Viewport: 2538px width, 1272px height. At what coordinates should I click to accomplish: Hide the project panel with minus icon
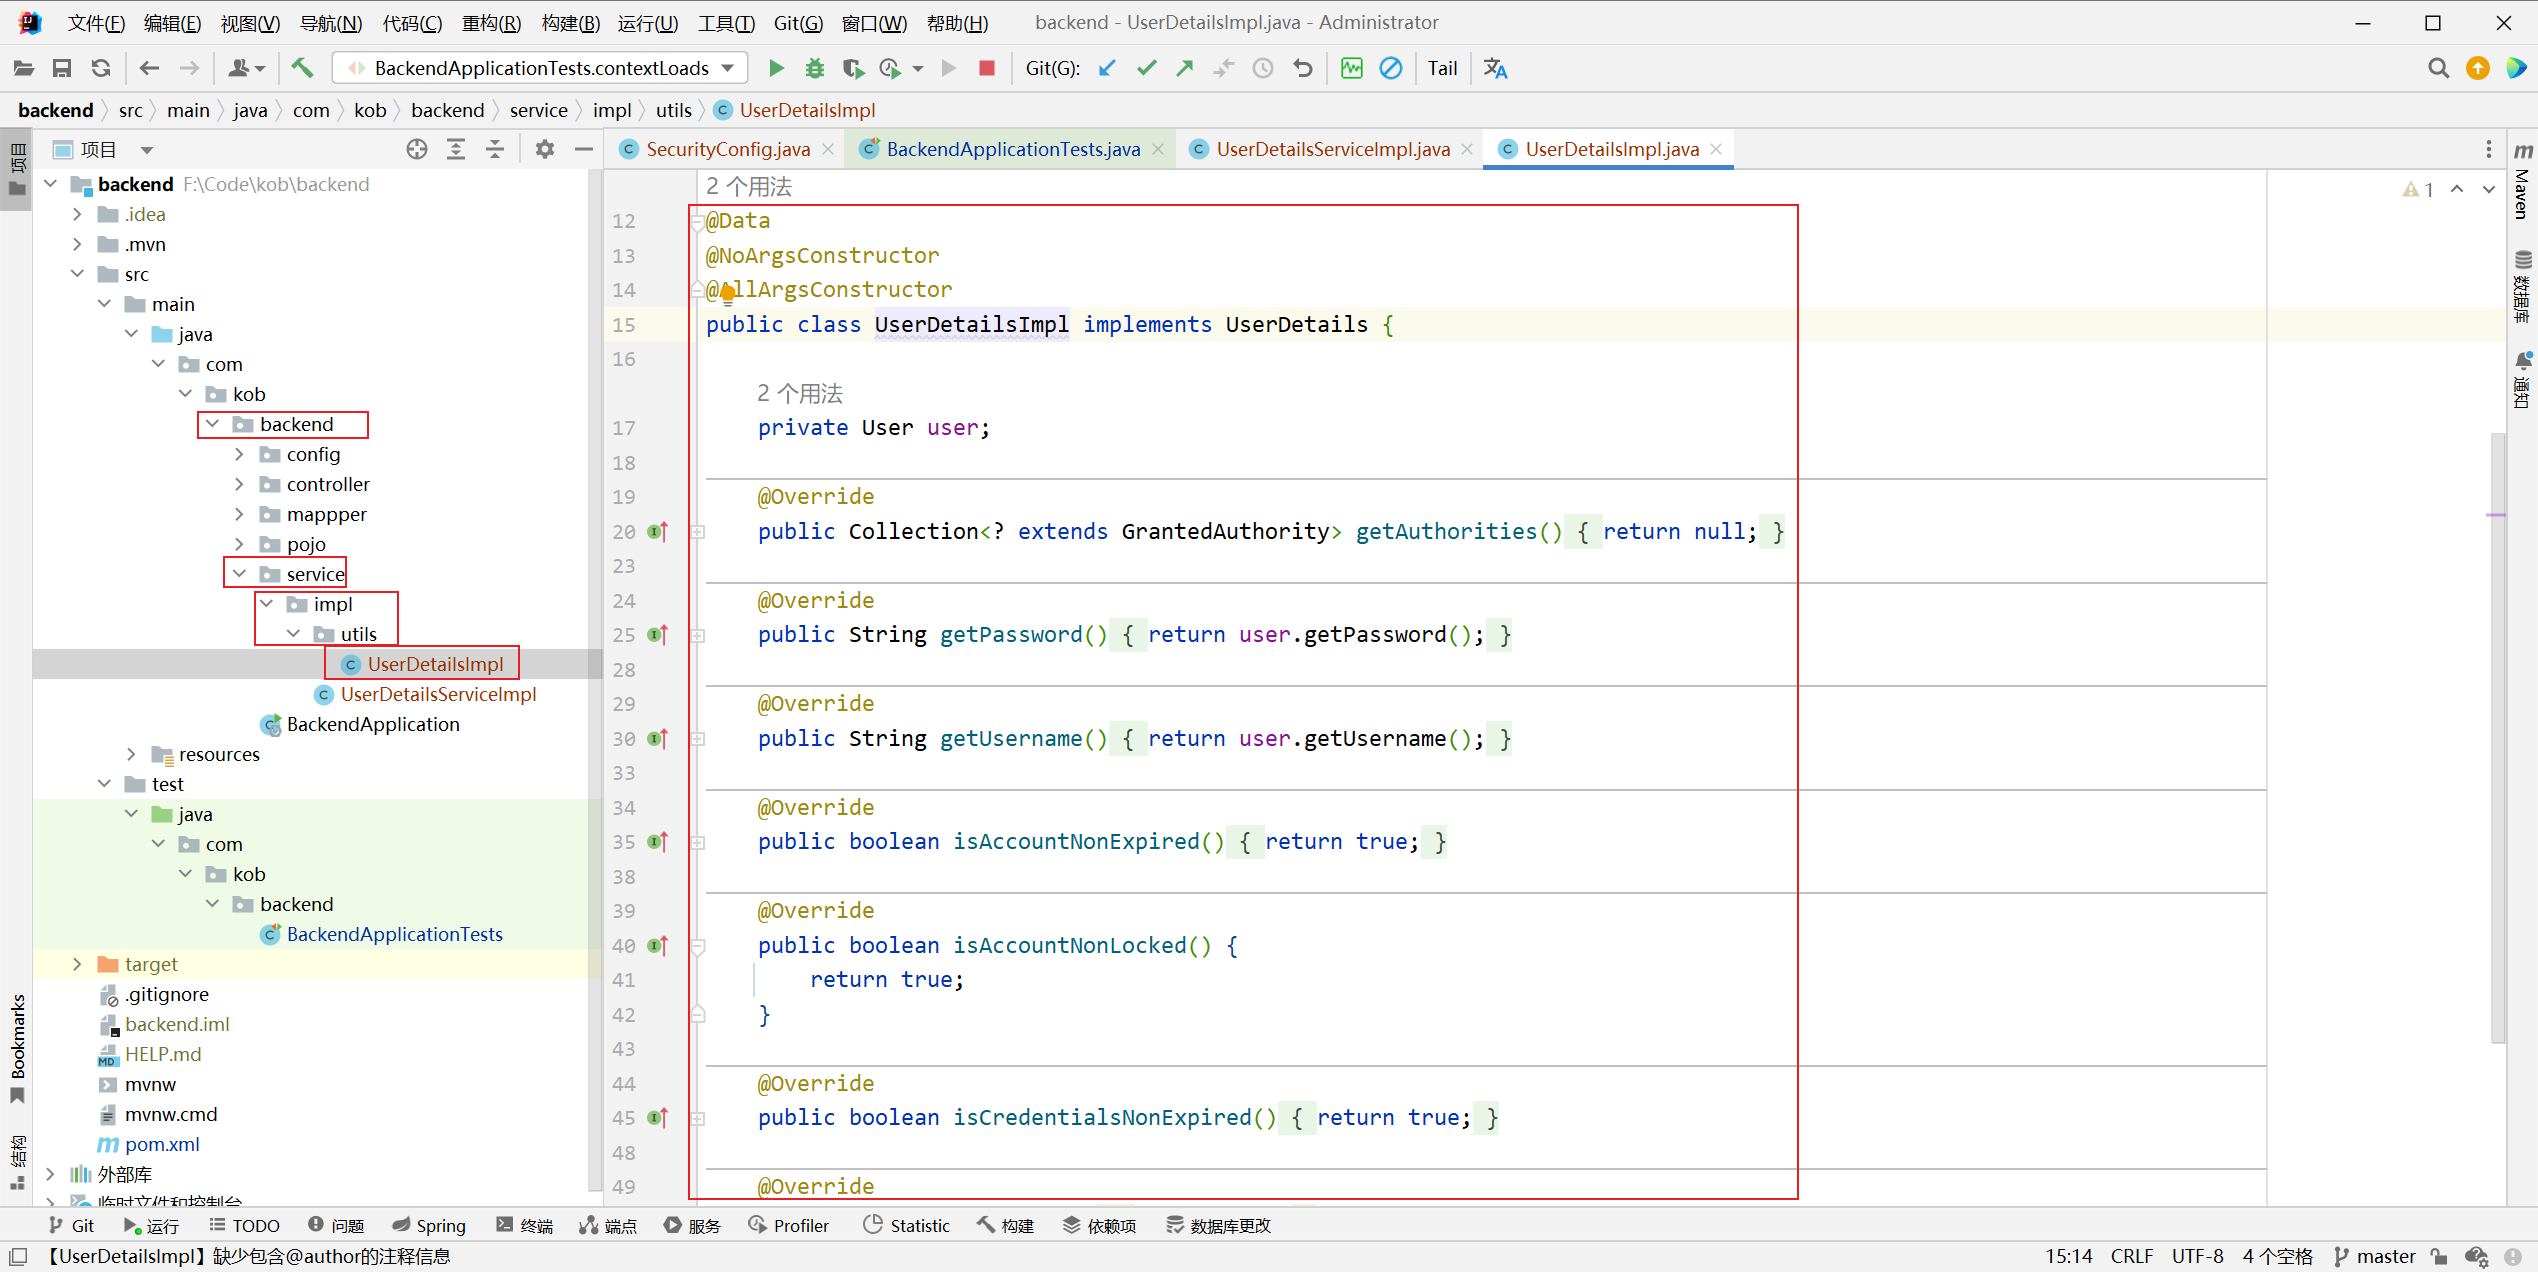click(x=584, y=149)
